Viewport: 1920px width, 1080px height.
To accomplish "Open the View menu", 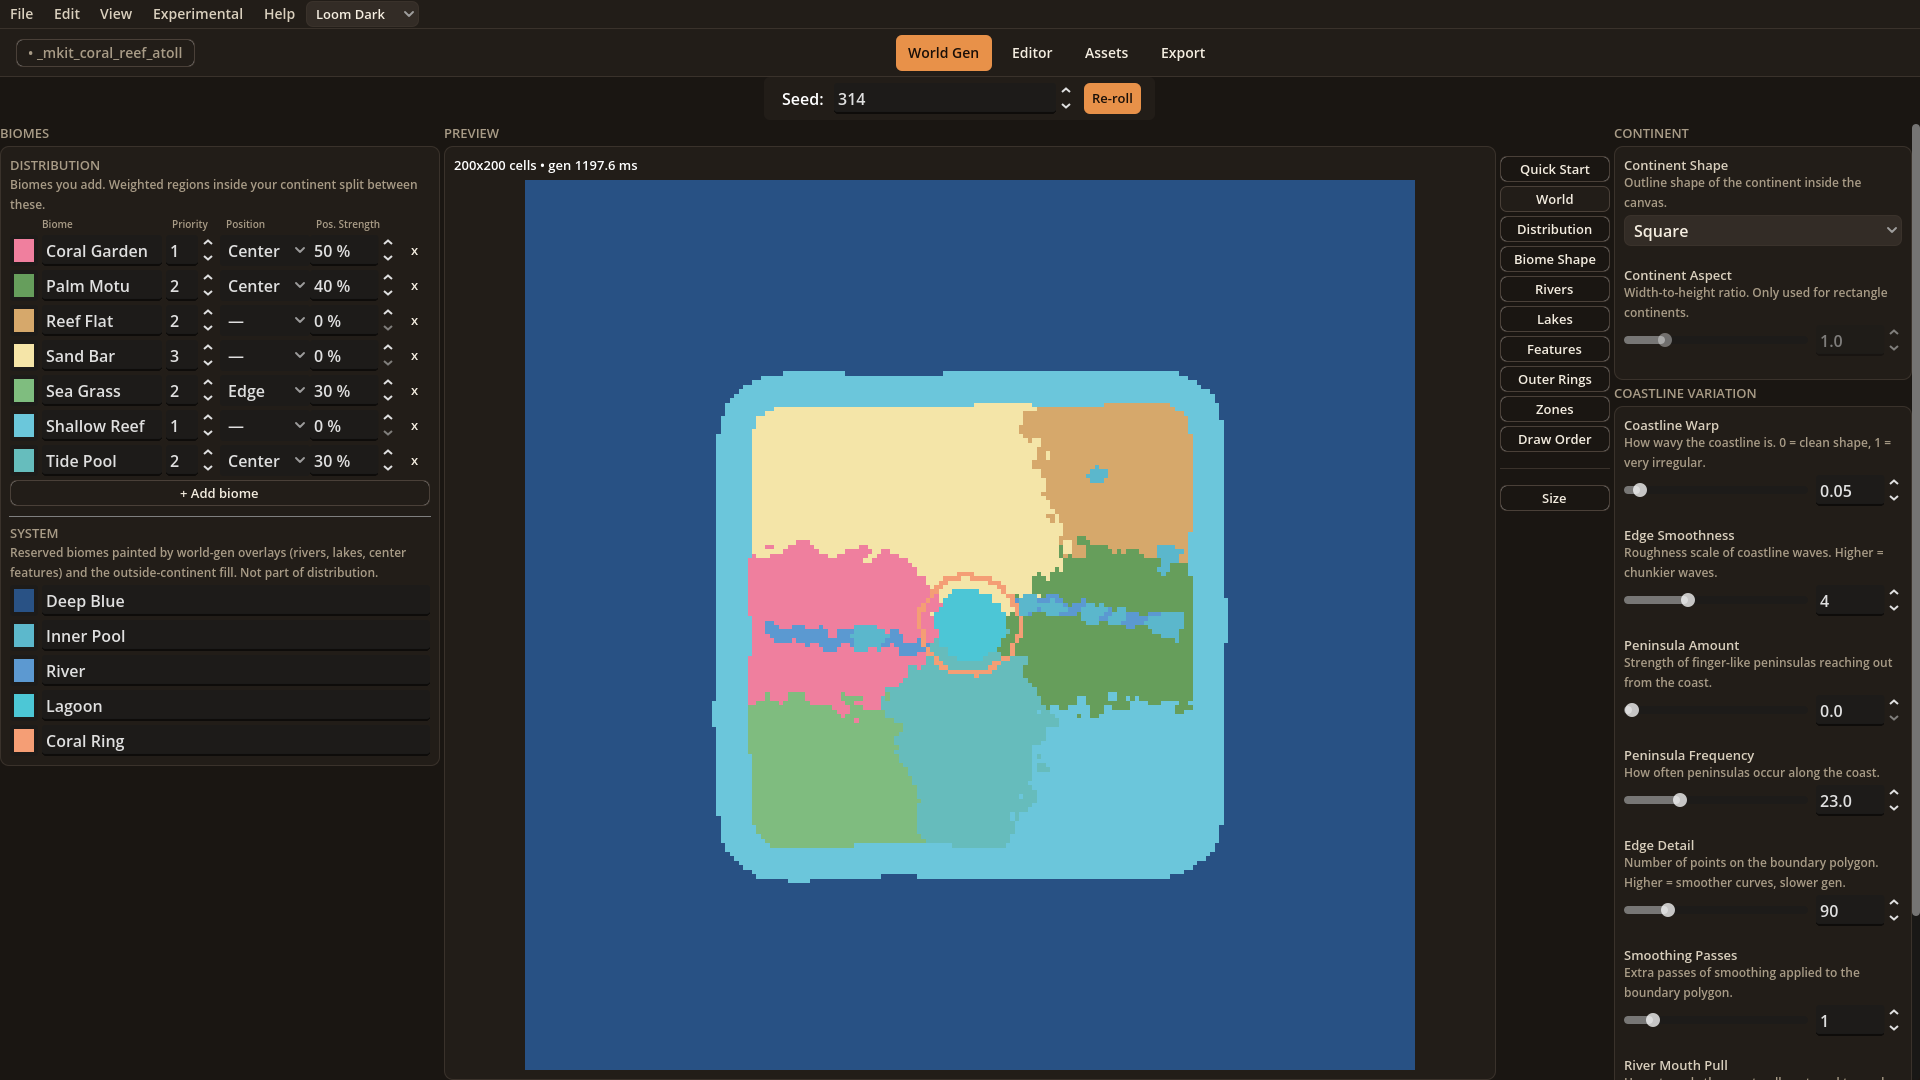I will pos(116,14).
